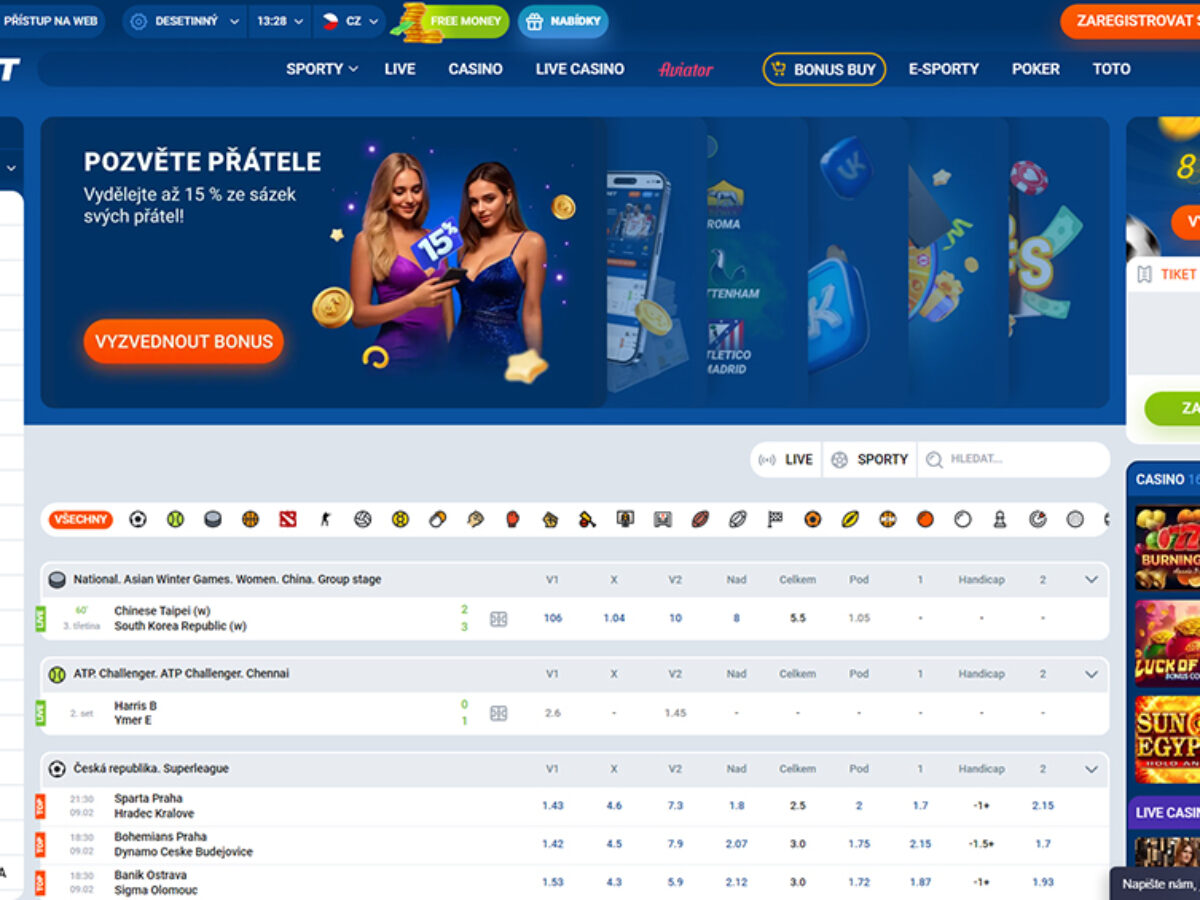Activate the VŠECHNY sports filter
This screenshot has width=1200, height=900.
(79, 519)
